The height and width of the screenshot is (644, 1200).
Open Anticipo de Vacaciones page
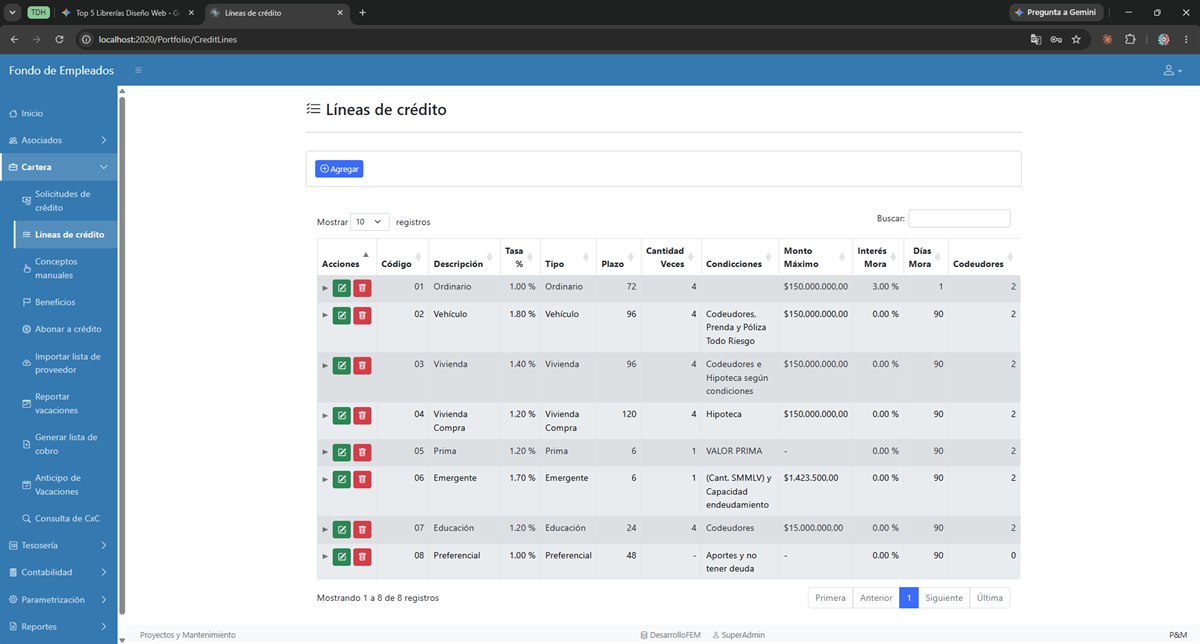click(65, 485)
